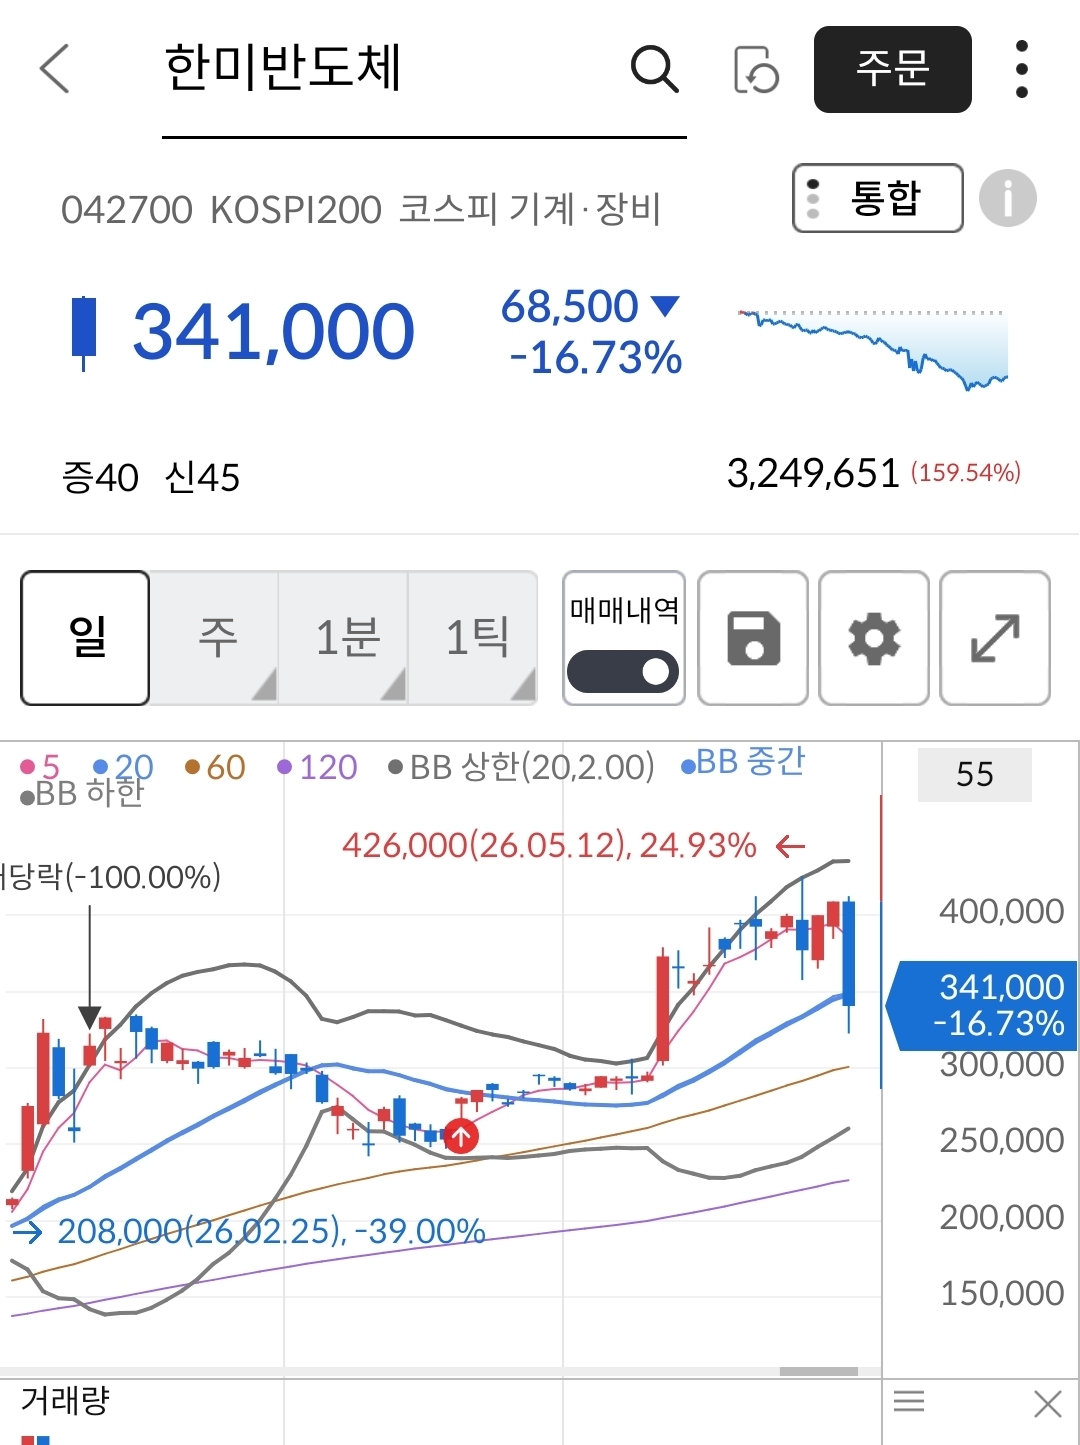
Task: Tap the red up-arrow buy marker
Action: (x=460, y=1136)
